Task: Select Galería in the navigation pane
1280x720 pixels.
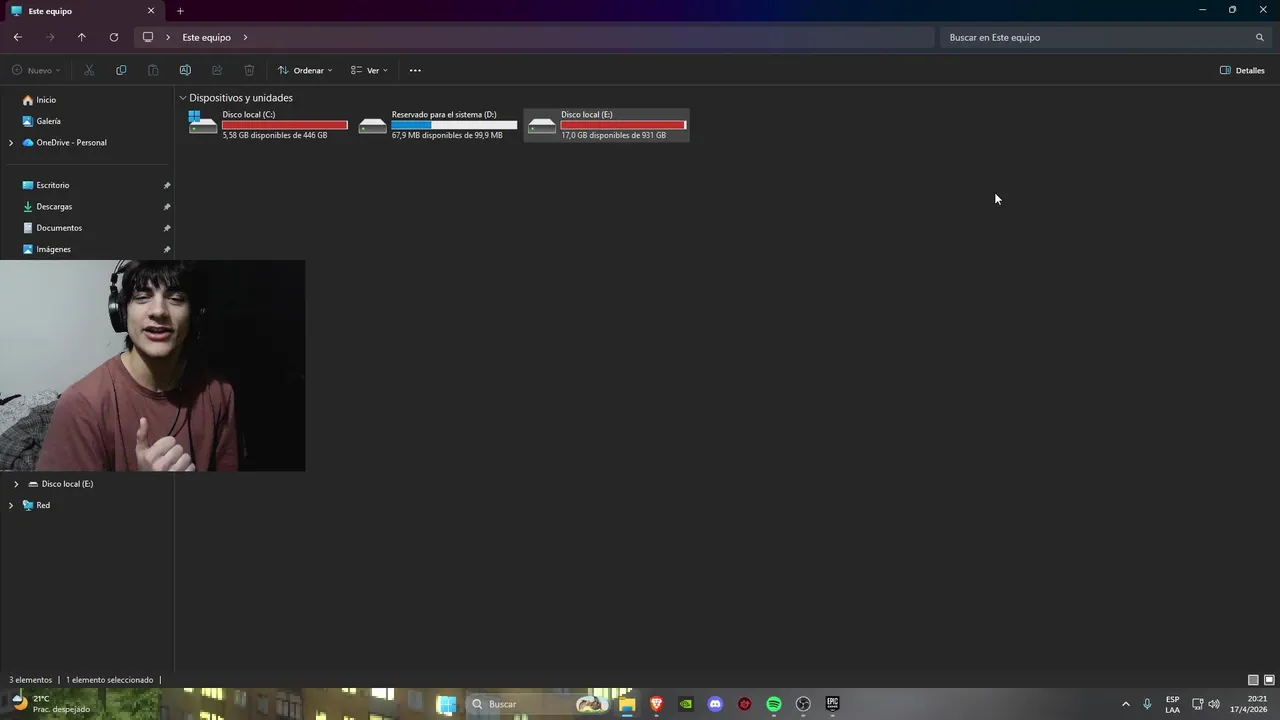Action: (48, 121)
